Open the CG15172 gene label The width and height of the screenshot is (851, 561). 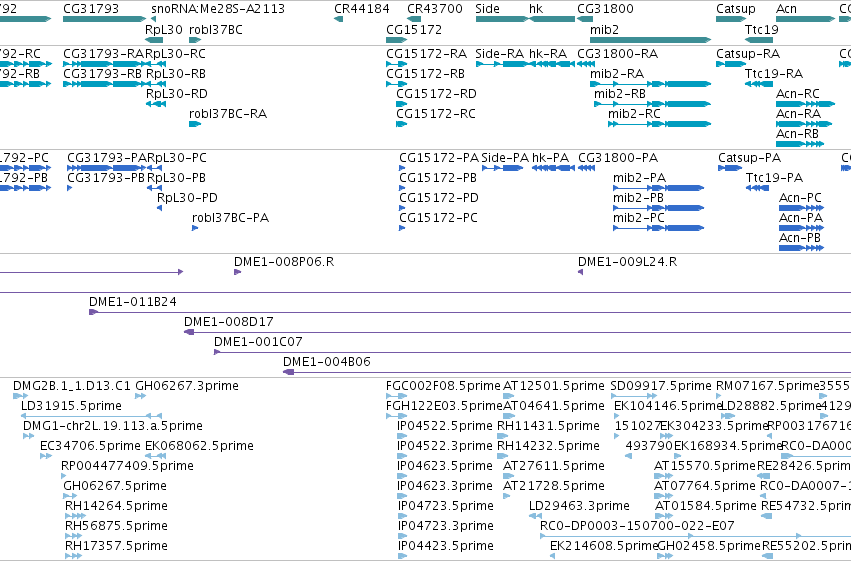coord(414,29)
